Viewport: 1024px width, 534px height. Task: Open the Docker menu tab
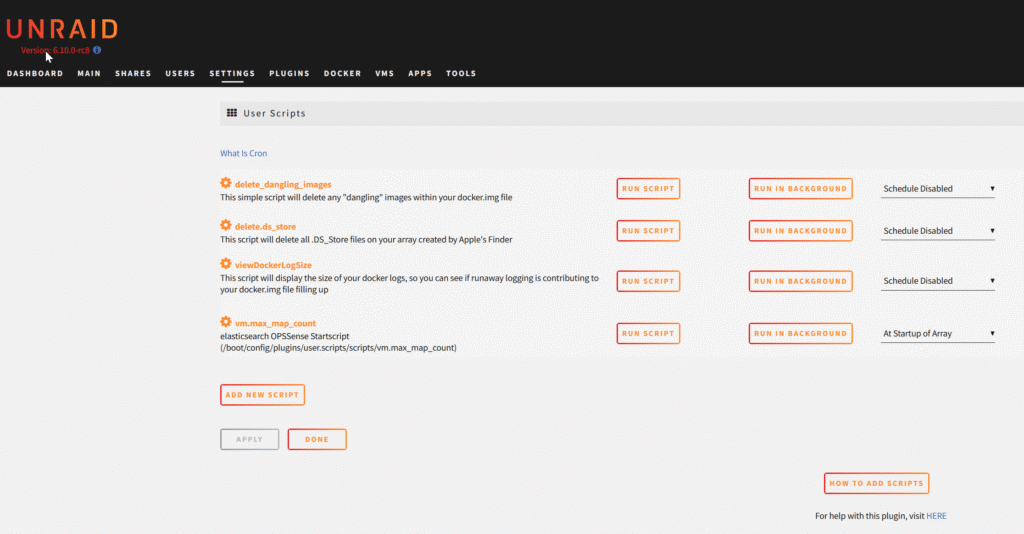342,73
